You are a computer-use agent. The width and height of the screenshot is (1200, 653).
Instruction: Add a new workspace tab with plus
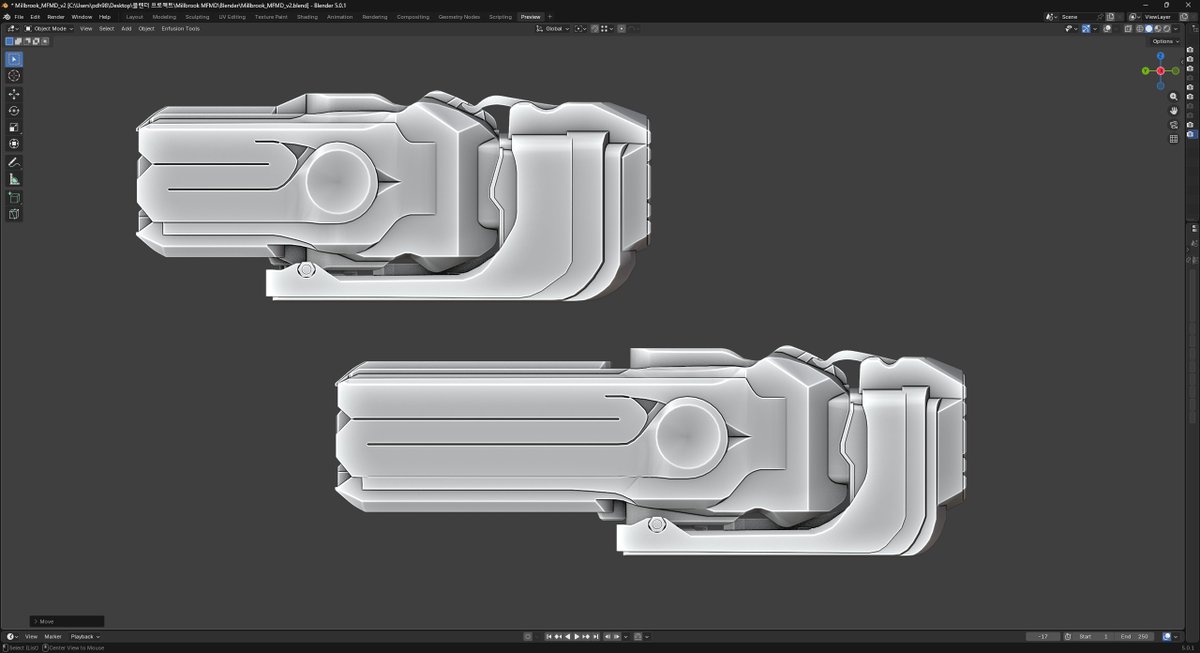(549, 17)
